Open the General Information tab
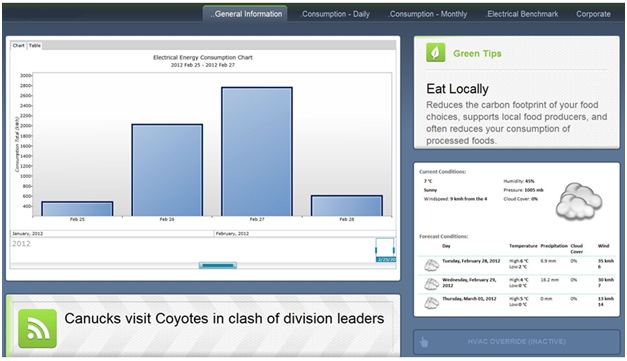The image size is (627, 361). click(x=245, y=14)
